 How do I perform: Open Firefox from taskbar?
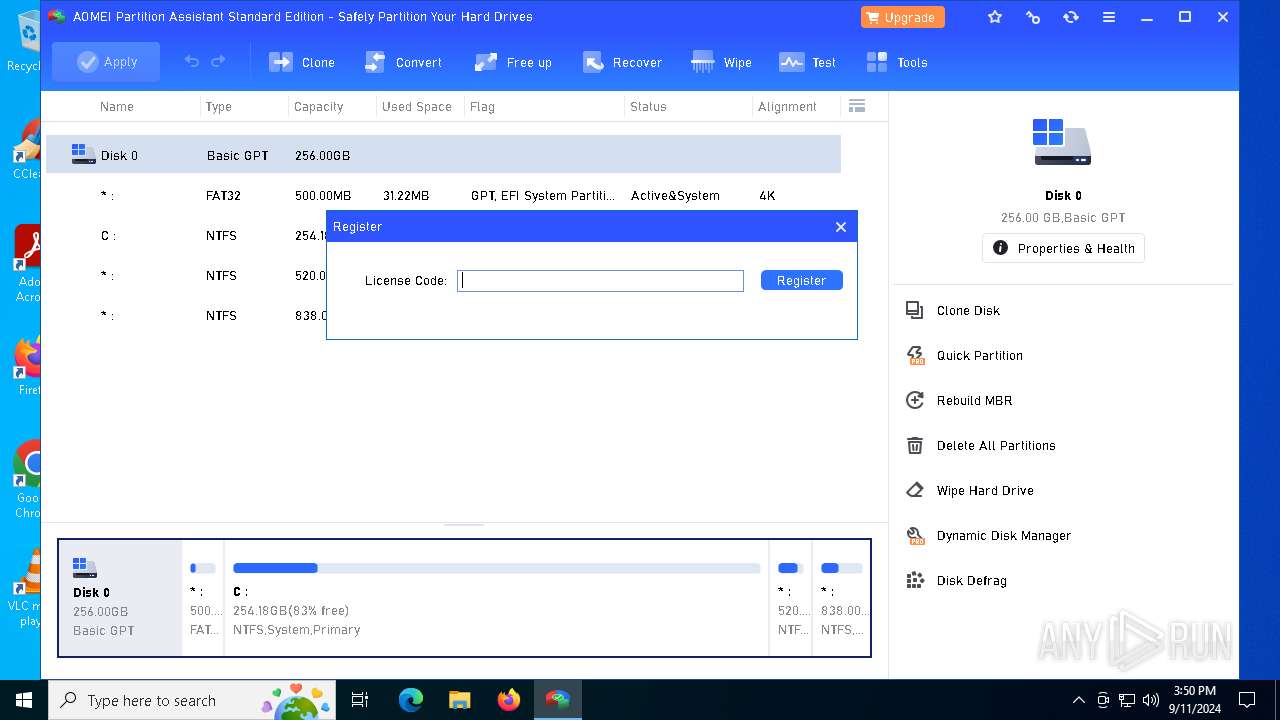pyautogui.click(x=508, y=700)
